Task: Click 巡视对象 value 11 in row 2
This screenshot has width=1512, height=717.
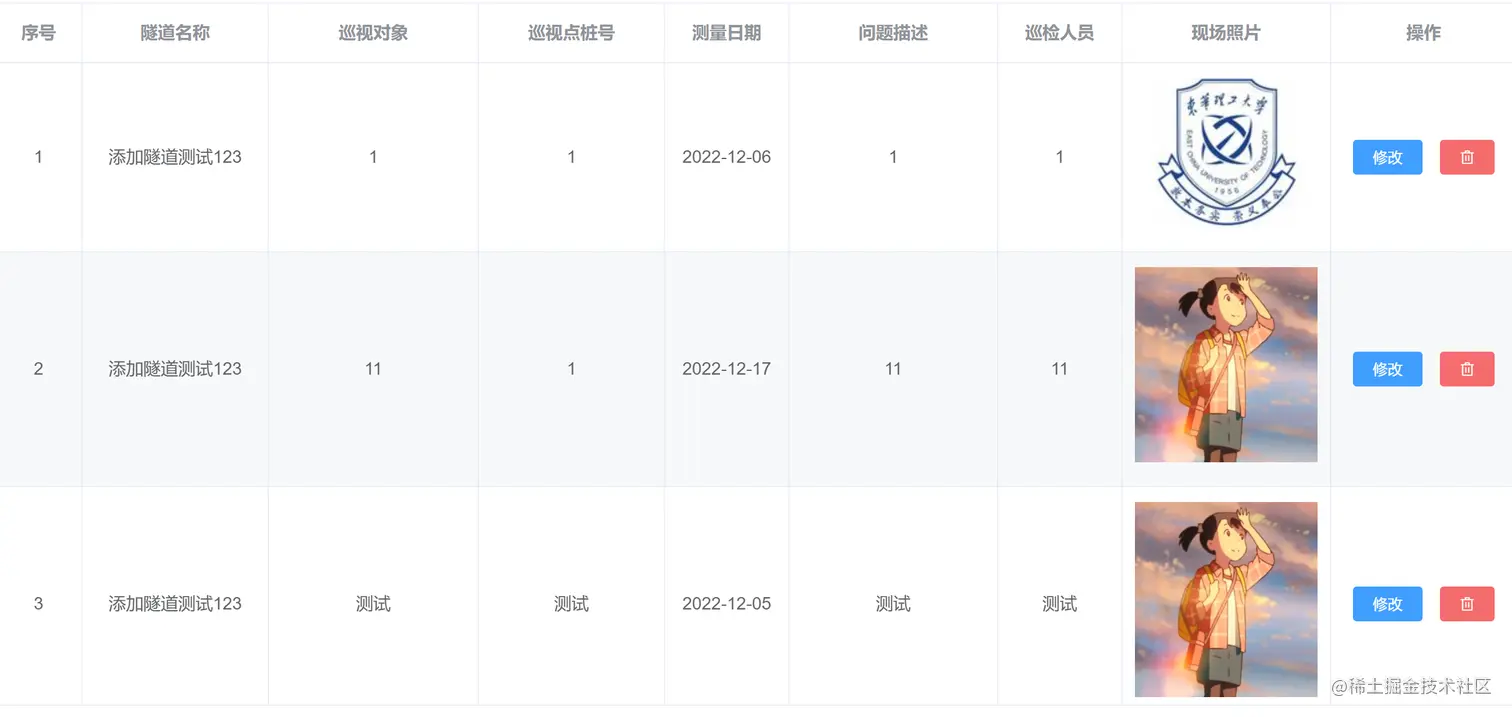Action: point(373,369)
